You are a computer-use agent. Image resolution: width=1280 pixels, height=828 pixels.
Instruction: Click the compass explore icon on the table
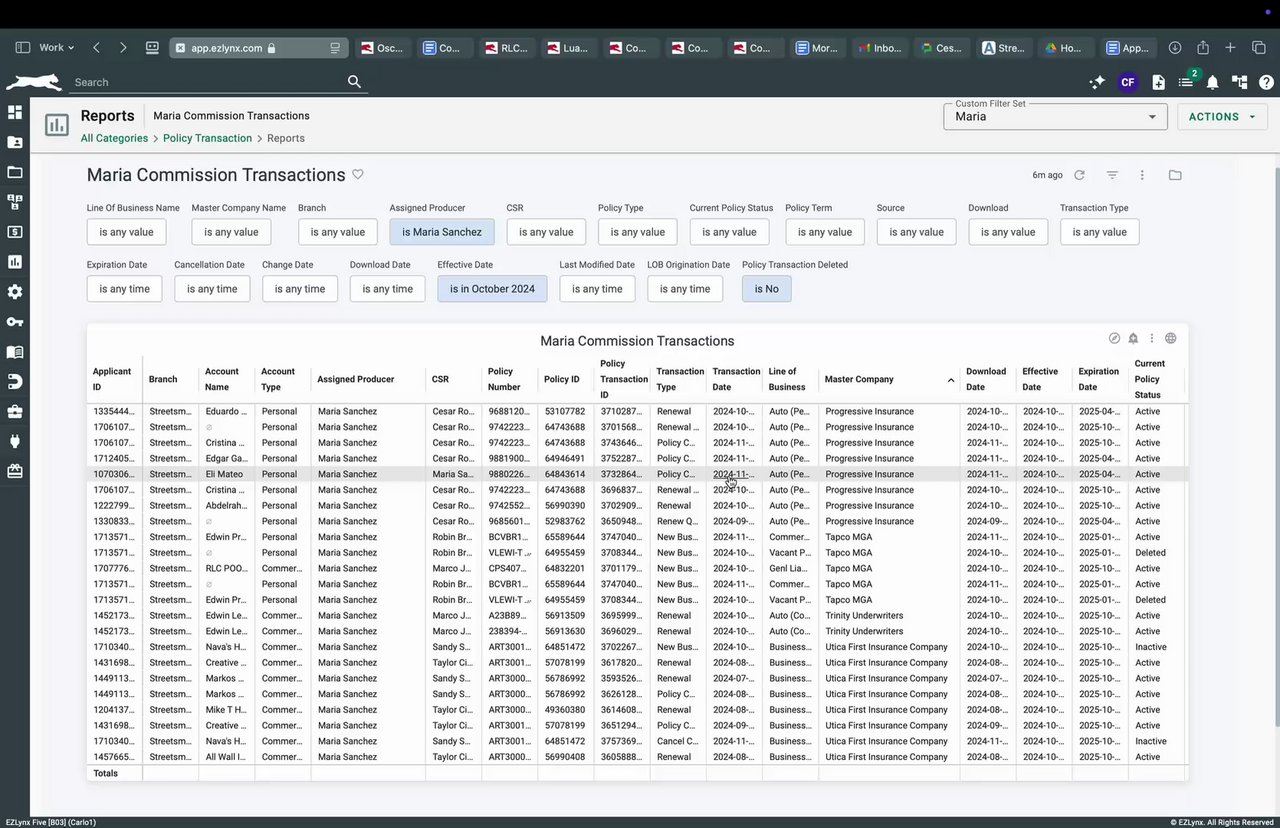1115,338
